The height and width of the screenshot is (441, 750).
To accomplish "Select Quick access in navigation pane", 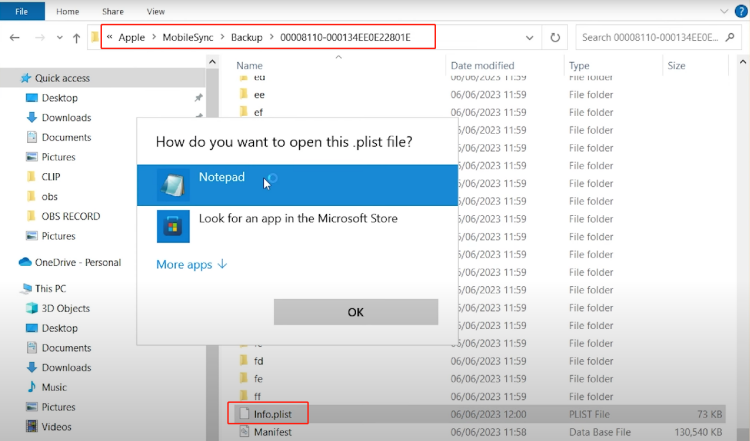I will coord(62,78).
